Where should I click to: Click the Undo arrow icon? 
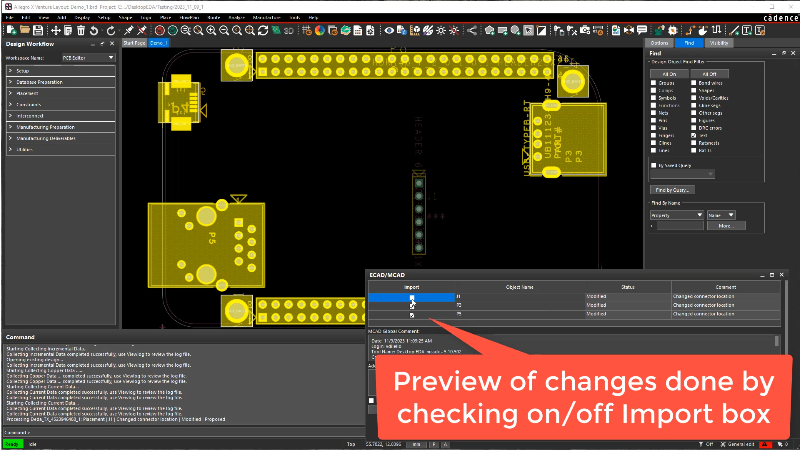click(x=95, y=30)
